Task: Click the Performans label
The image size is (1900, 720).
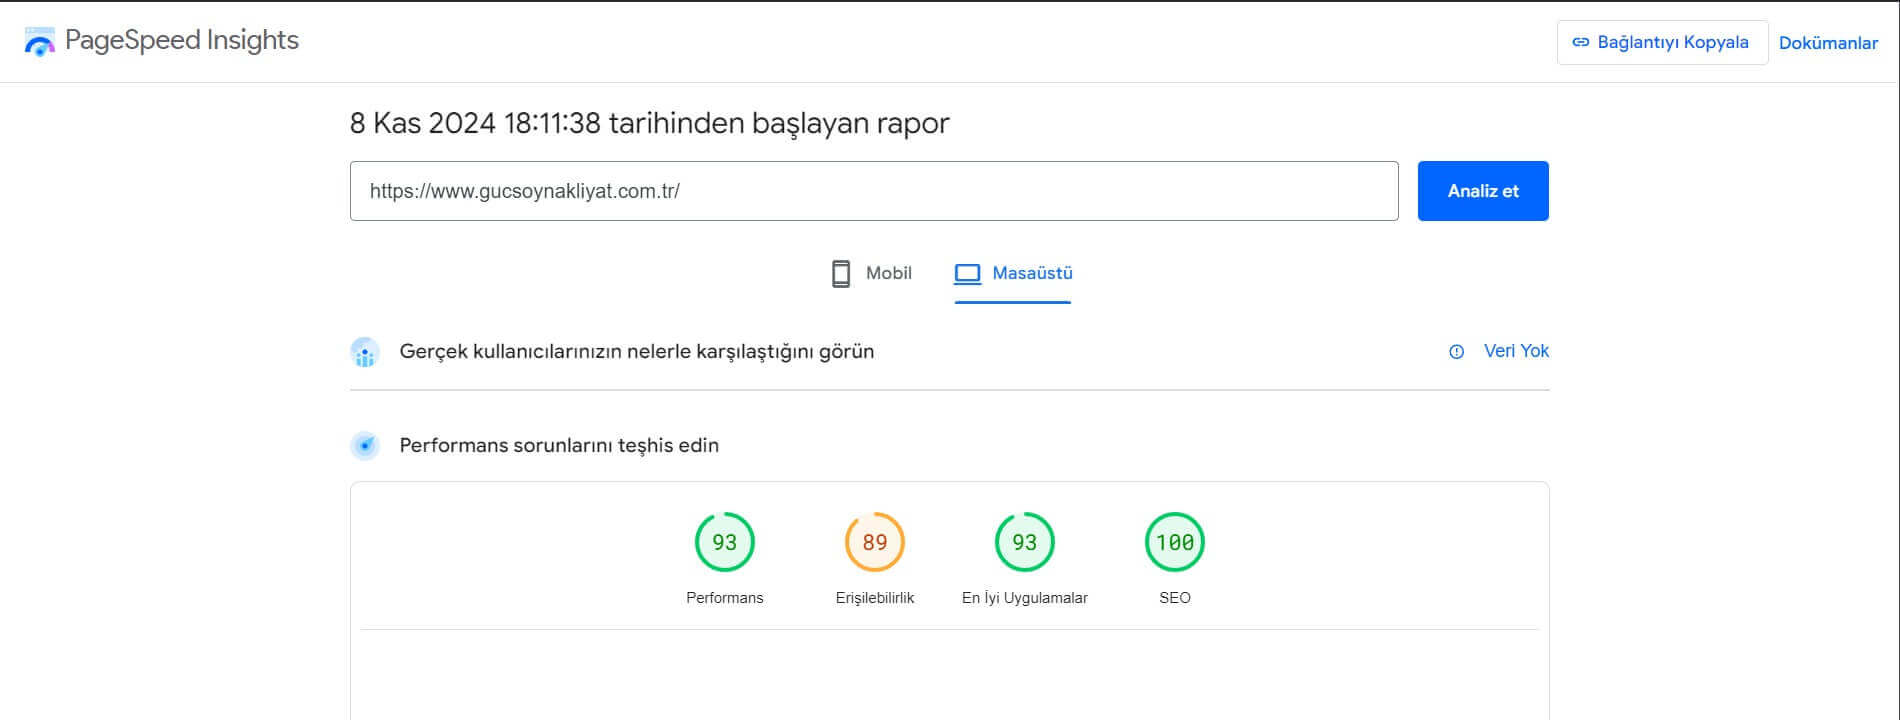Action: coord(725,598)
